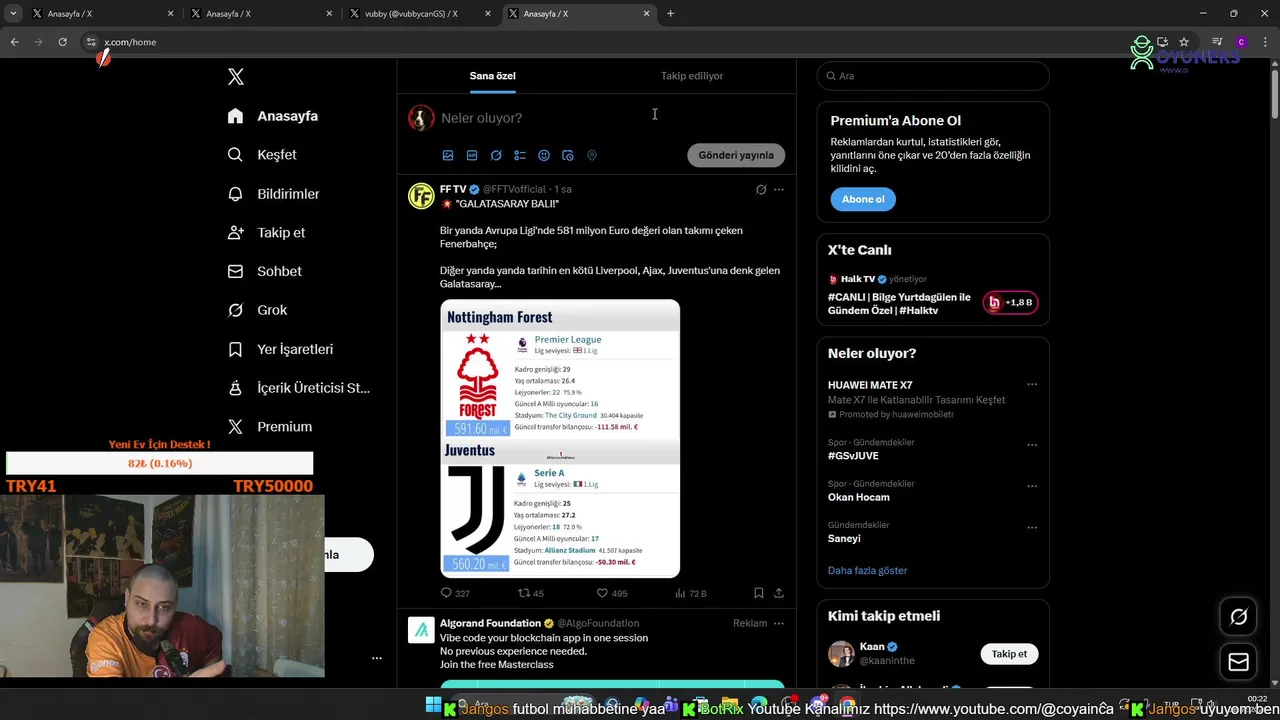Open FF TV post more options
The width and height of the screenshot is (1280, 720).
tap(779, 189)
